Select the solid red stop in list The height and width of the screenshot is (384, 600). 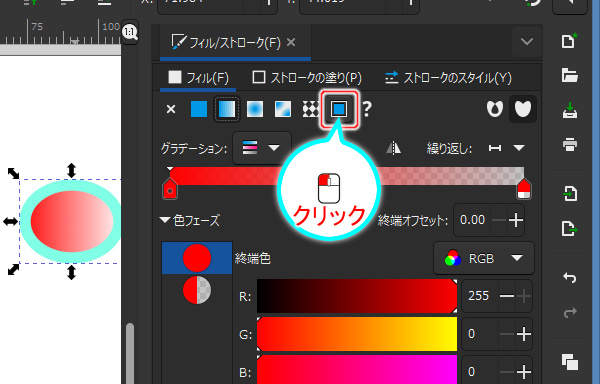click(x=197, y=258)
